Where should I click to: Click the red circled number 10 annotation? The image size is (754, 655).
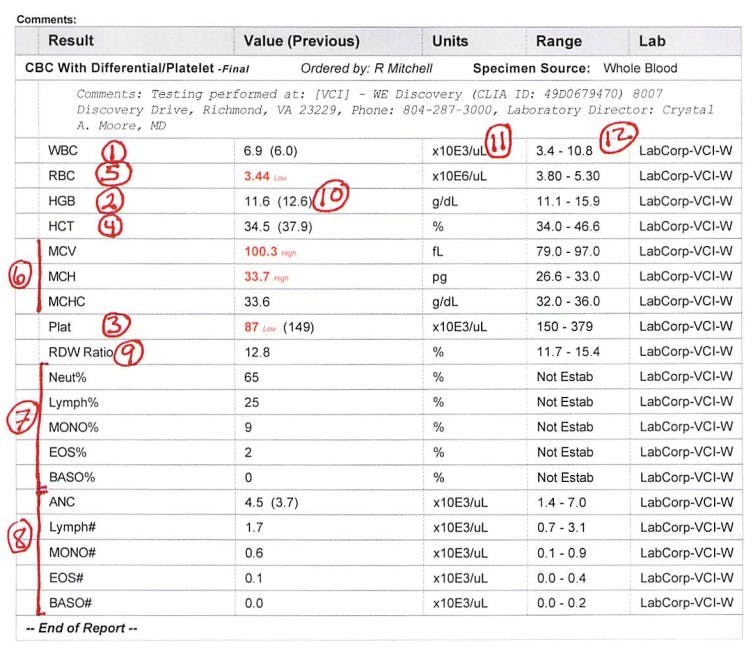[x=331, y=195]
